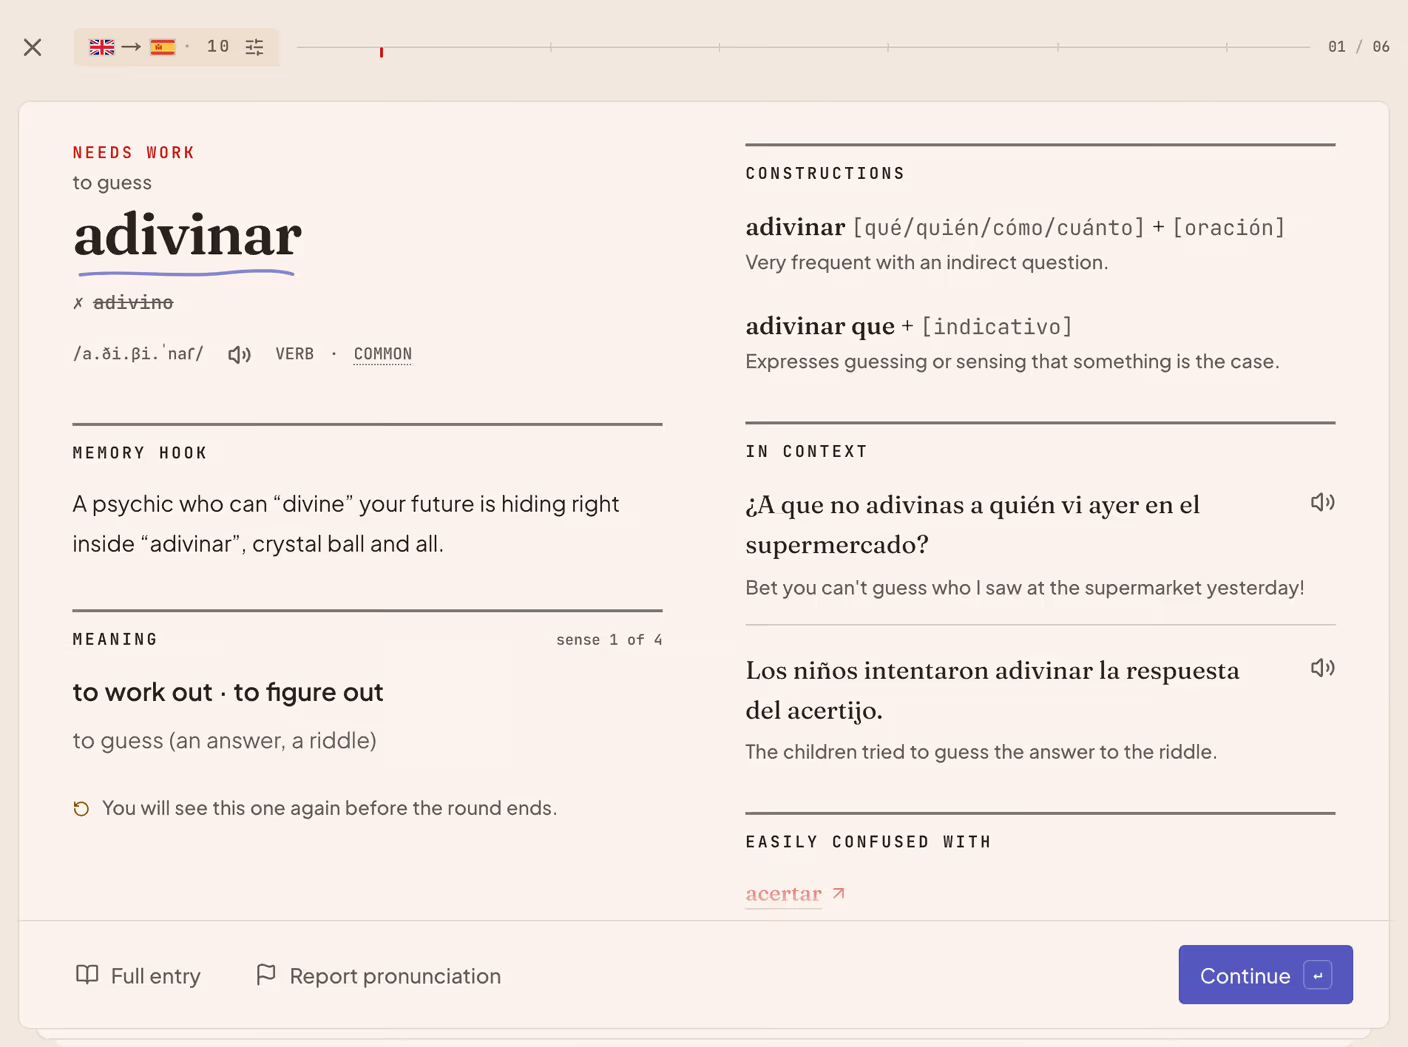The image size is (1408, 1047).
Task: Click the headword adivinar
Action: pyautogui.click(x=188, y=237)
